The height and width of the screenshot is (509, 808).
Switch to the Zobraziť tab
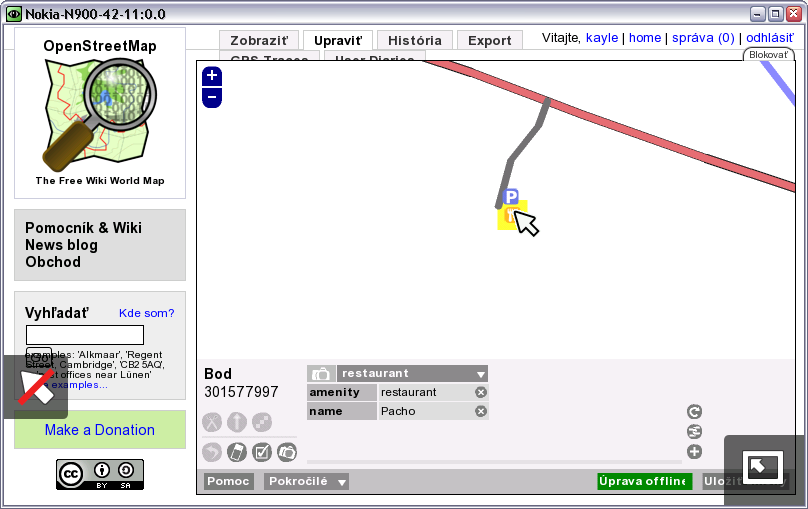pos(259,40)
